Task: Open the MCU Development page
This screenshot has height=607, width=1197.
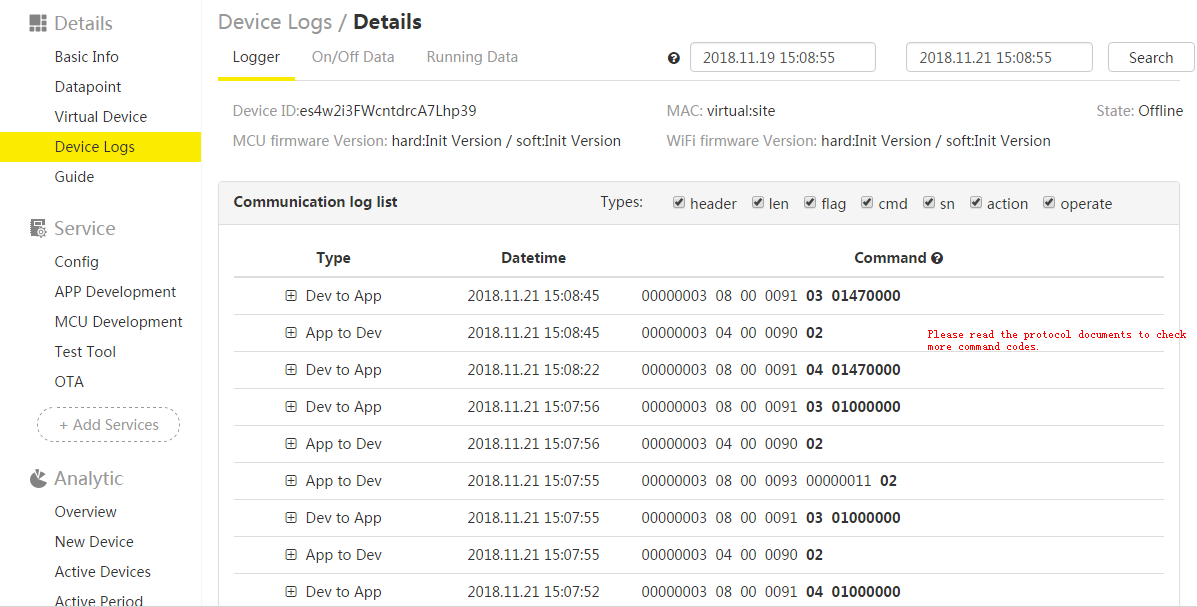Action: [118, 321]
